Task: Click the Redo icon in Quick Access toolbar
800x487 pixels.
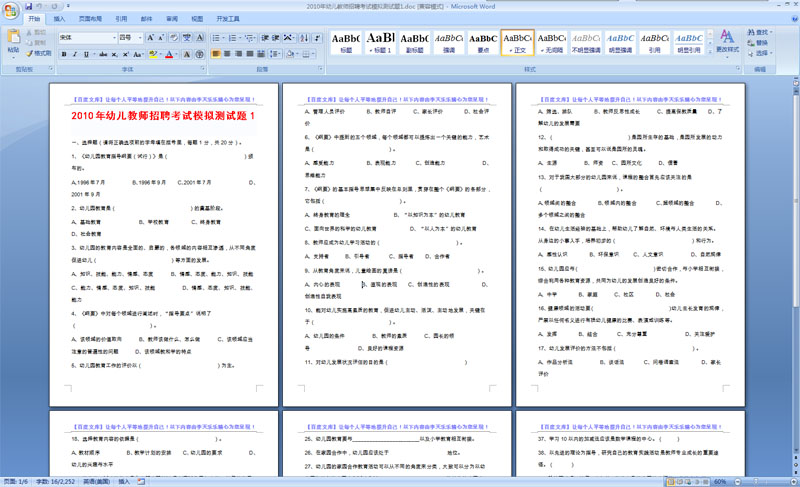Action: click(54, 7)
